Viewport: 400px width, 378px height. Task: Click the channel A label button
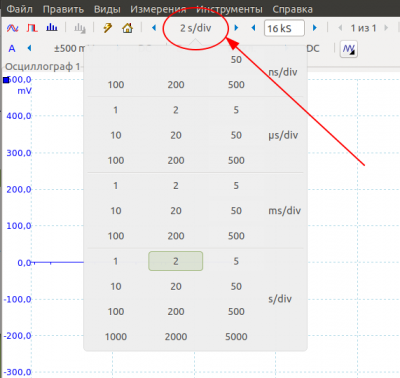pyautogui.click(x=12, y=49)
